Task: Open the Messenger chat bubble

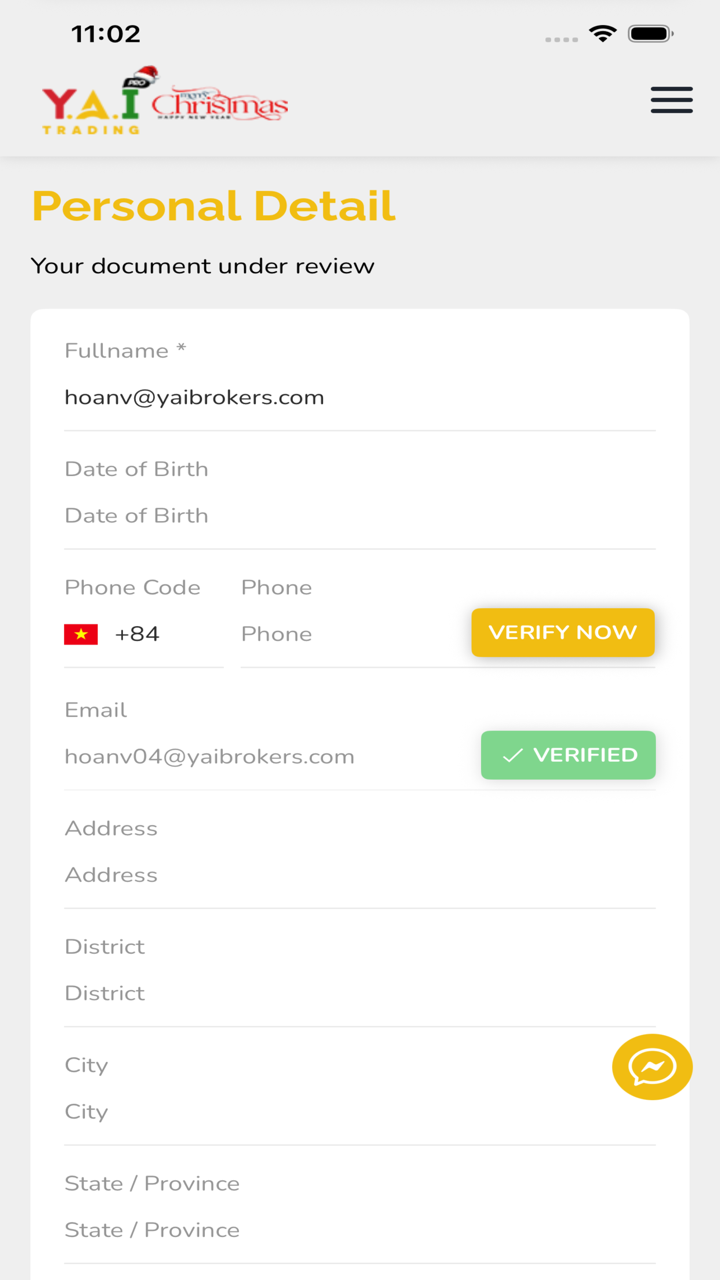Action: pyautogui.click(x=652, y=1067)
